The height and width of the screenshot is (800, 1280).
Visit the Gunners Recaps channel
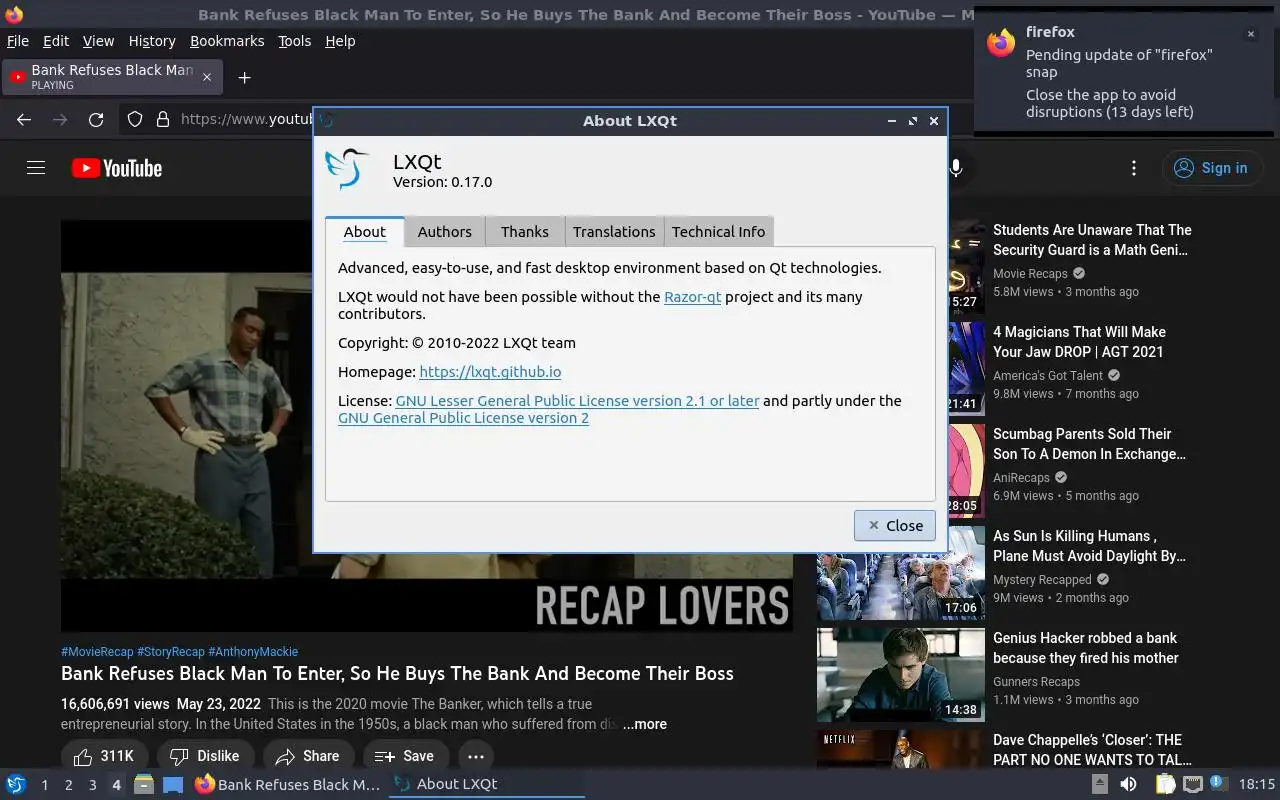click(1036, 681)
